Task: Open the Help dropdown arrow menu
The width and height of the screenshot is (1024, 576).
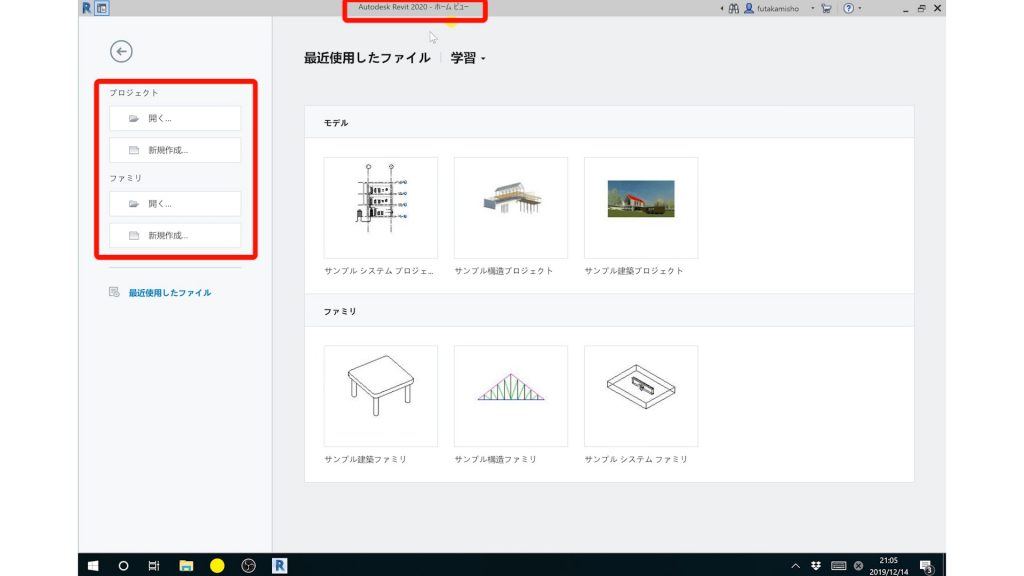Action: tap(861, 8)
